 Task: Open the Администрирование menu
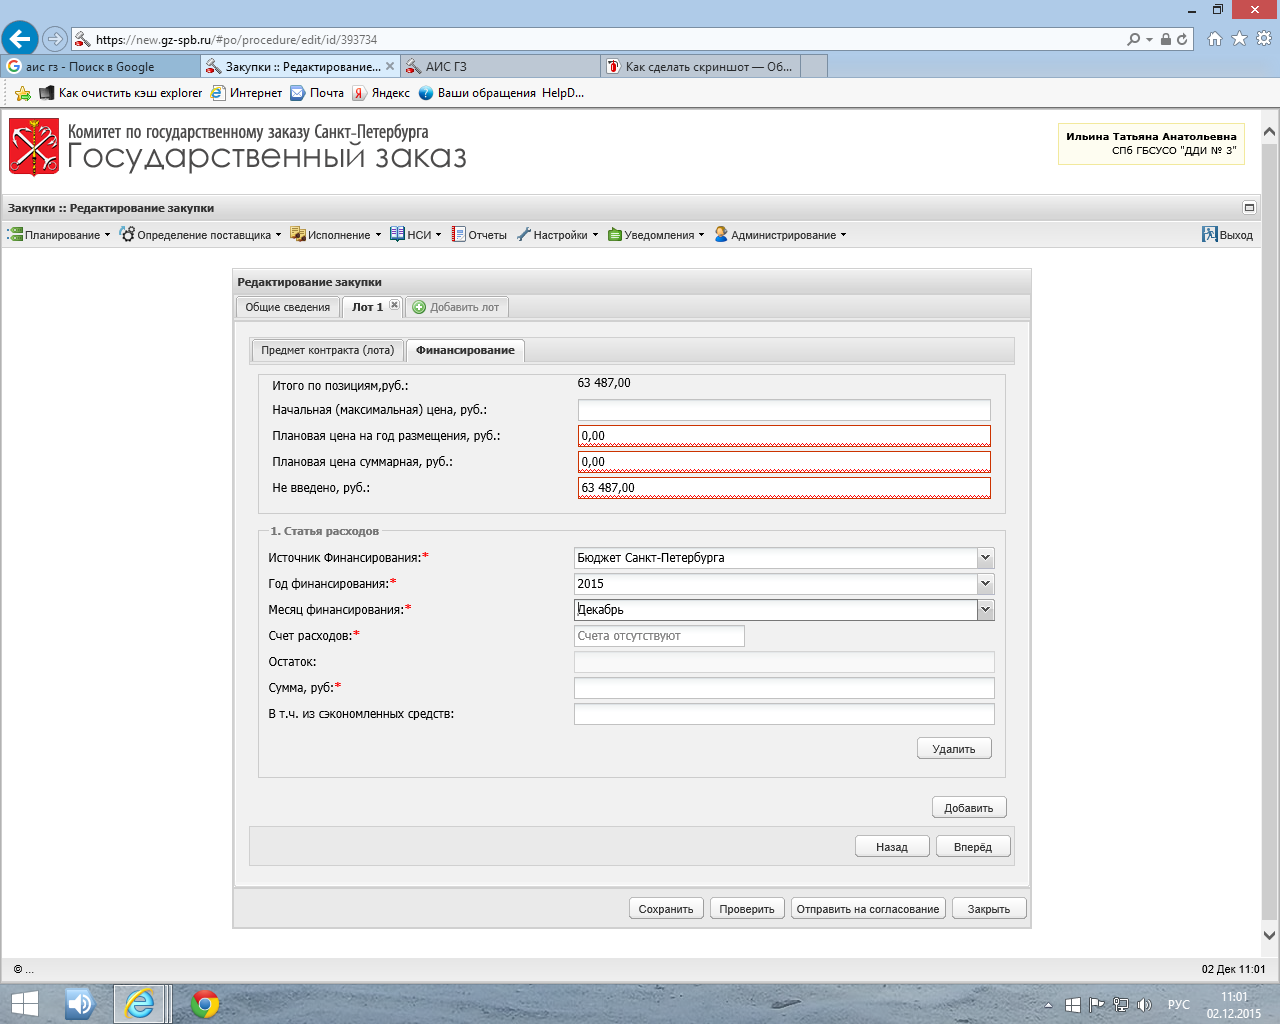781,235
